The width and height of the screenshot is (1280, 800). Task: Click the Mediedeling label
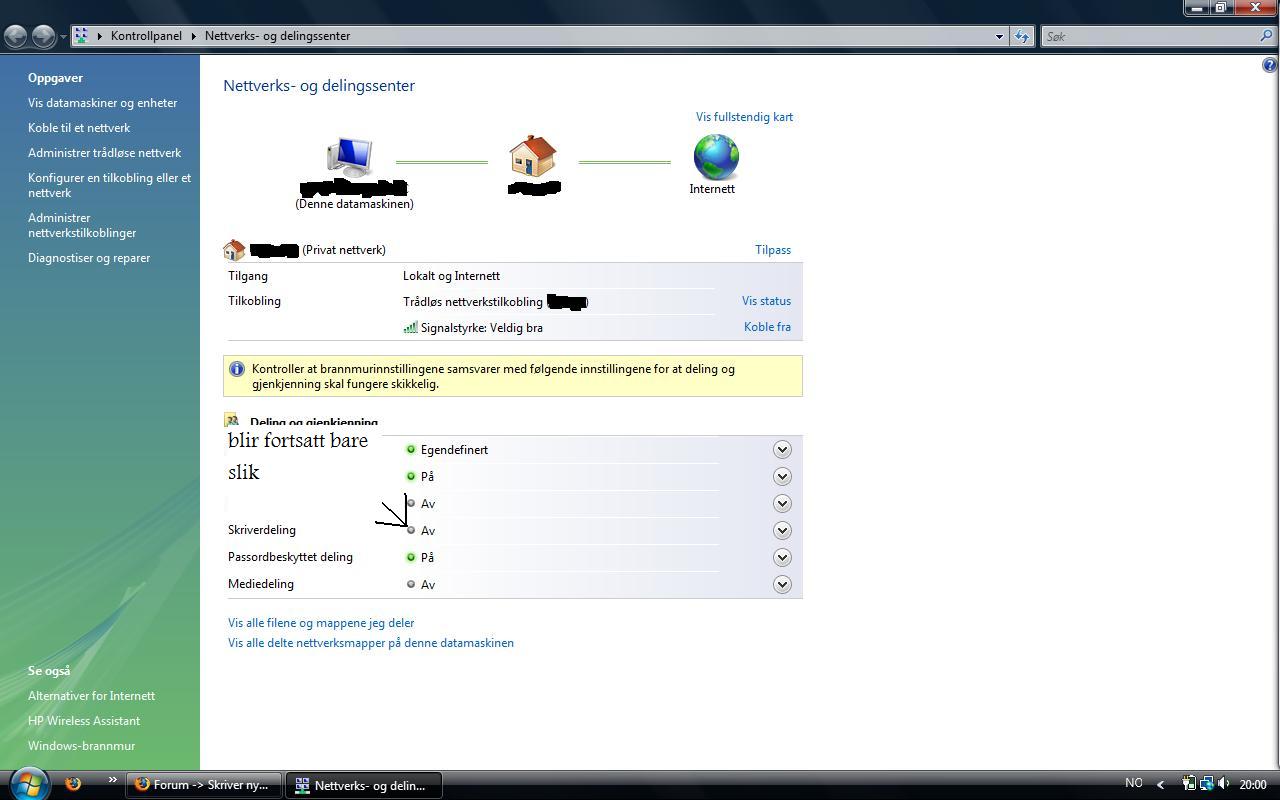261,584
